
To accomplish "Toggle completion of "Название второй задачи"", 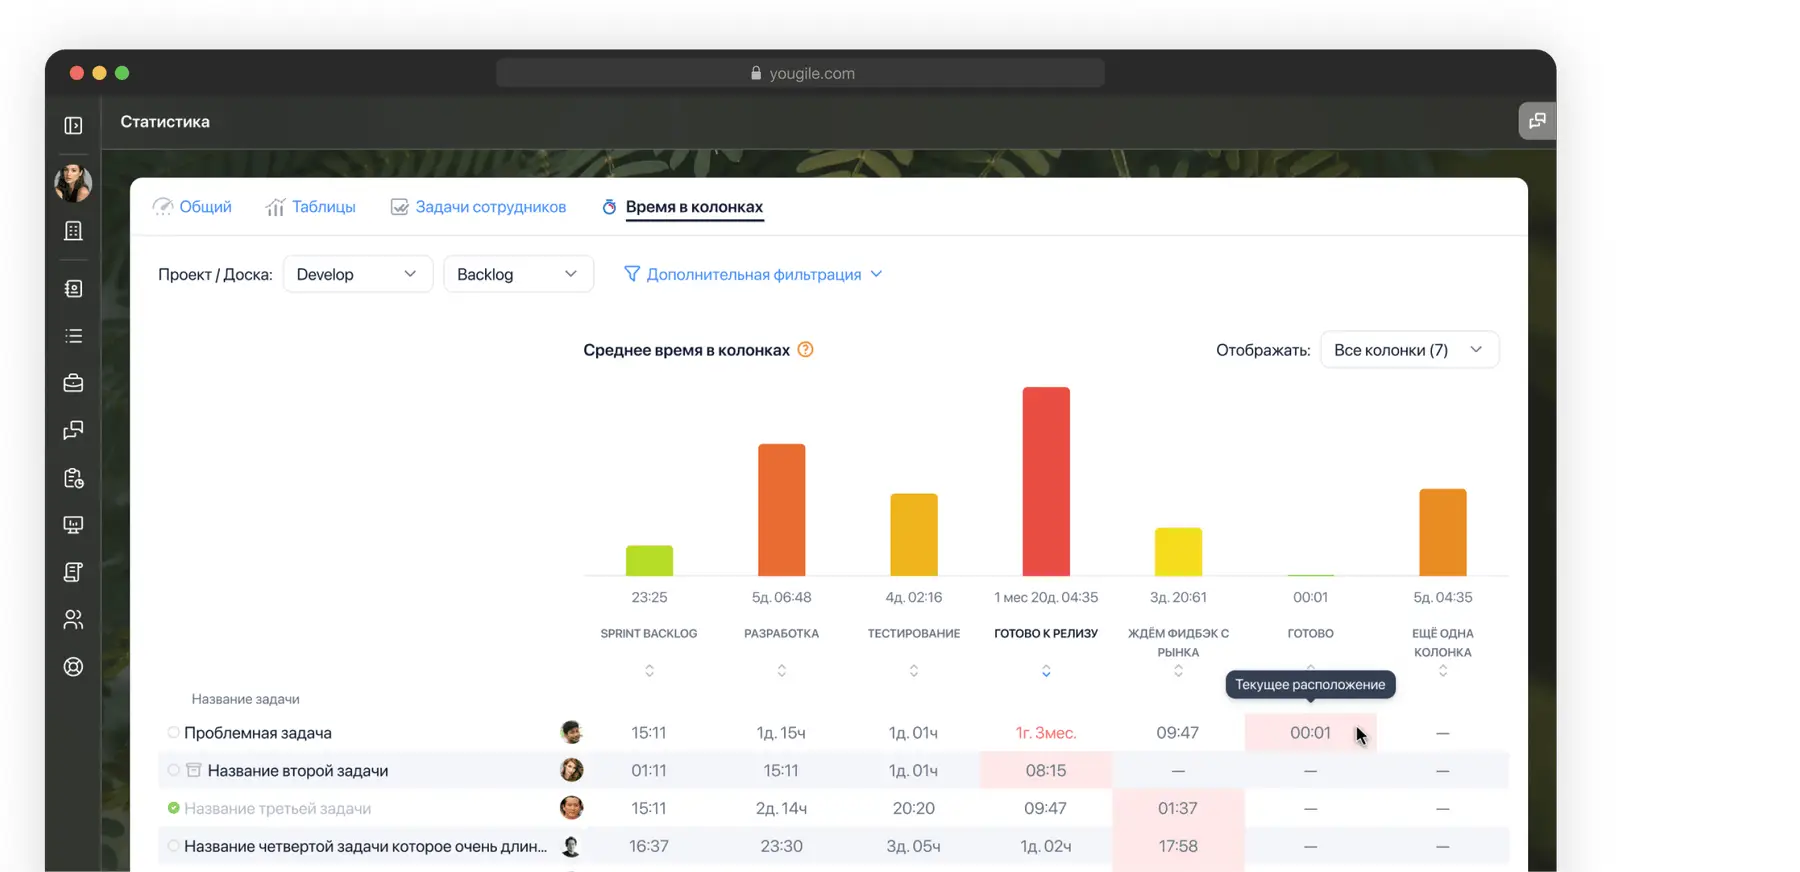I will (173, 770).
